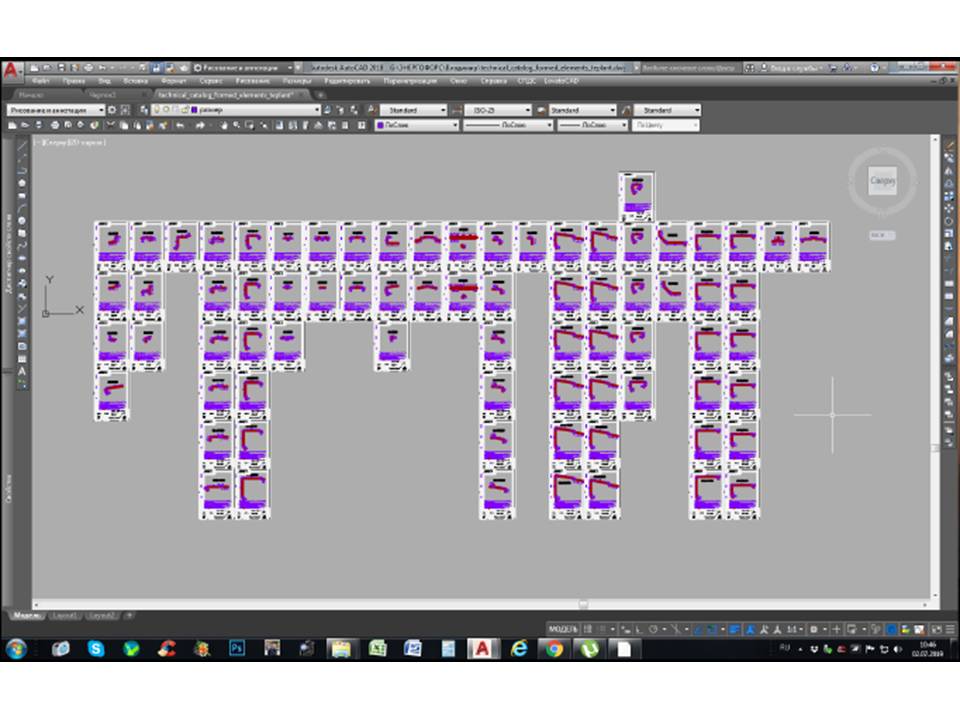Screen dimensions: 960x720
Task: Open Photoshop from the Windows taskbar
Action: [x=237, y=649]
